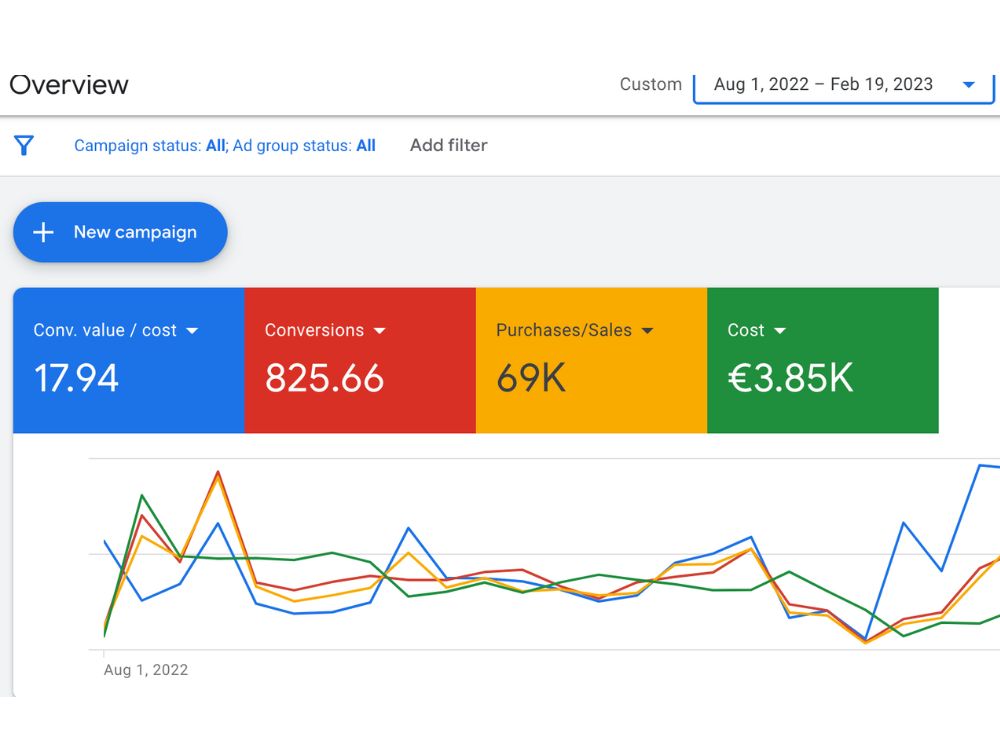The height and width of the screenshot is (750, 1000).
Task: Click the New campaign button
Action: pos(120,232)
